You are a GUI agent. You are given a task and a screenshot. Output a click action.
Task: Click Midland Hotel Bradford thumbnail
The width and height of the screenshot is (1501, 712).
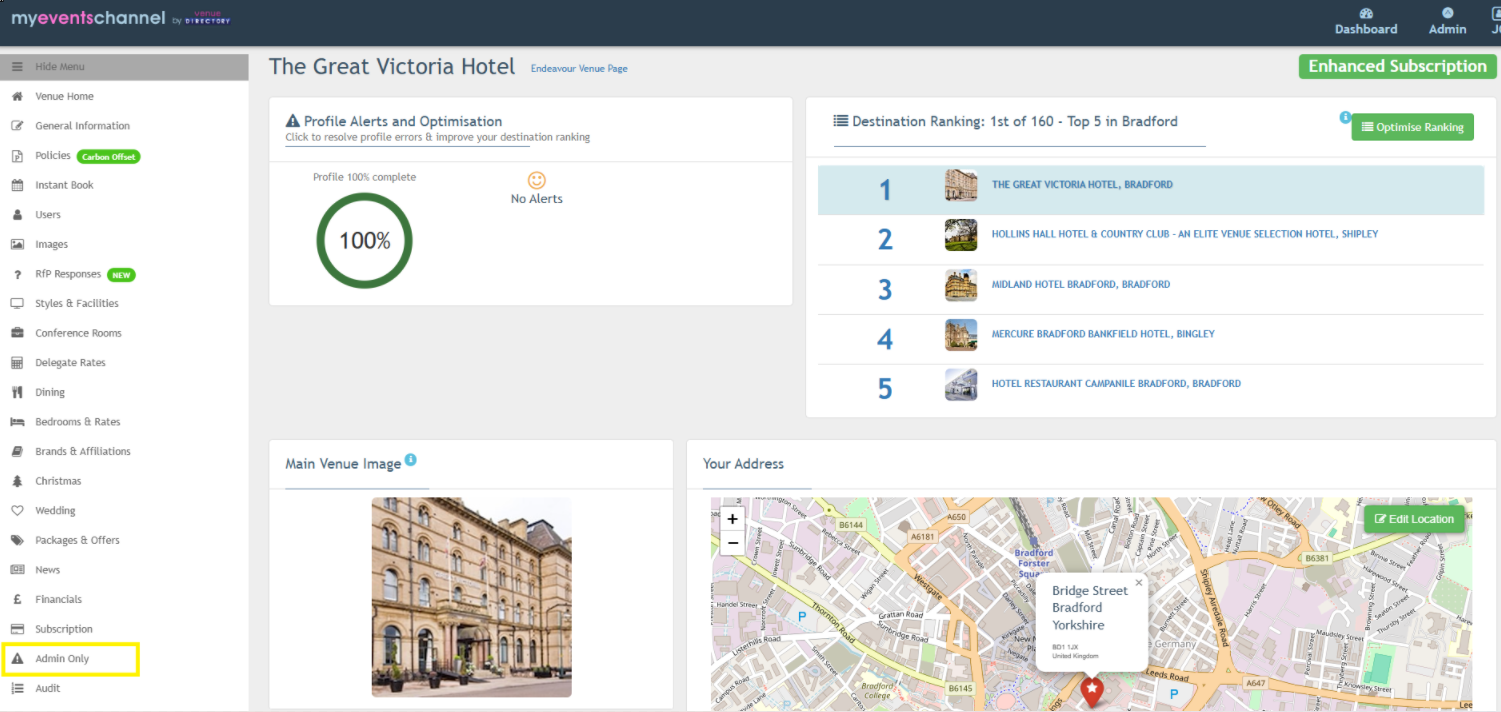click(x=961, y=285)
